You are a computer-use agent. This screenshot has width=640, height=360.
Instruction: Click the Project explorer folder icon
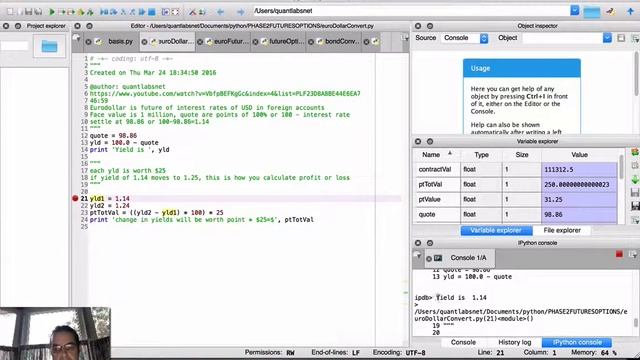tap(49, 46)
